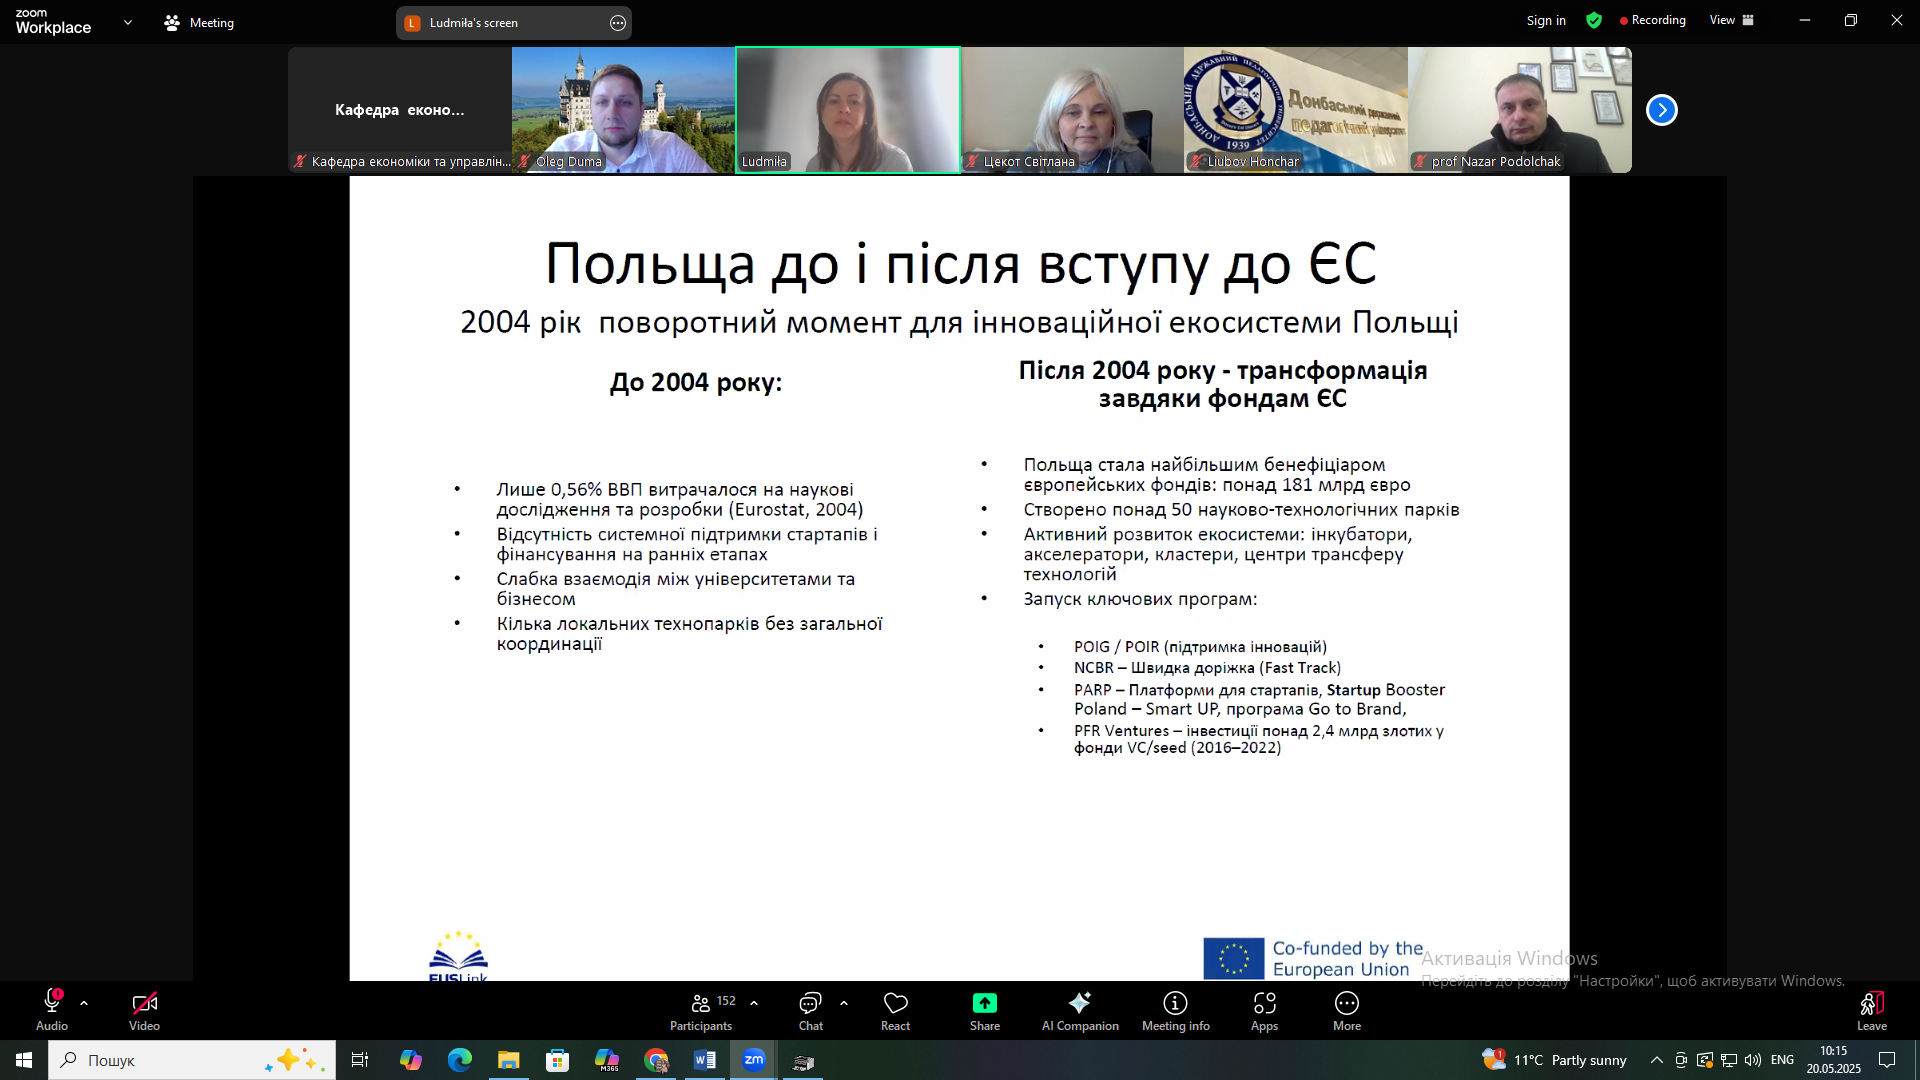The width and height of the screenshot is (1920, 1080).
Task: Click the green Share screen icon
Action: point(984,1003)
